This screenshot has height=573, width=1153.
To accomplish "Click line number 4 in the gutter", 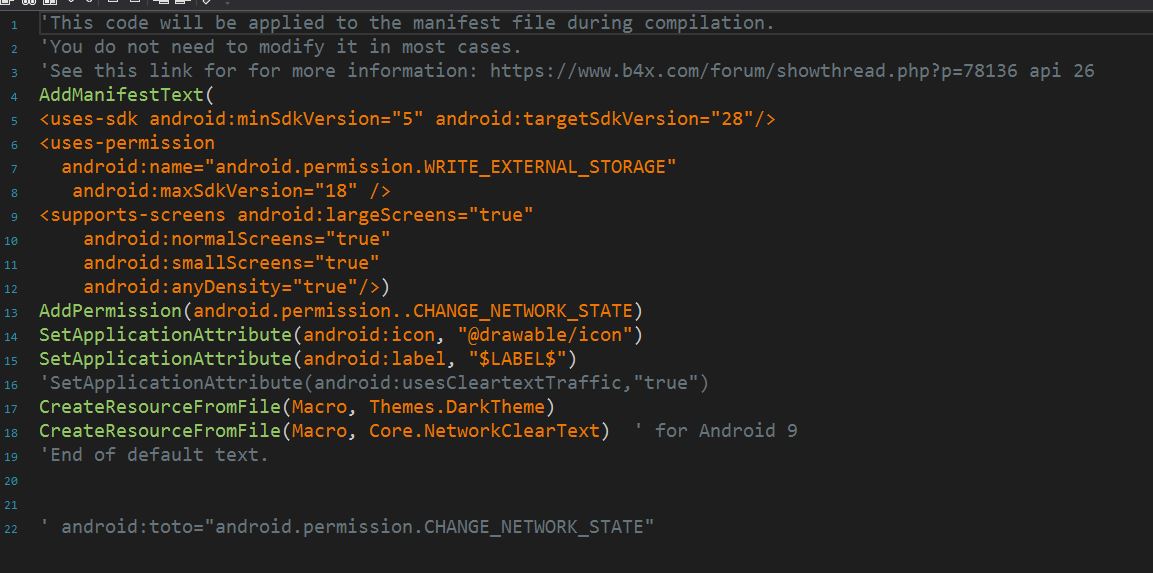I will pyautogui.click(x=14, y=96).
